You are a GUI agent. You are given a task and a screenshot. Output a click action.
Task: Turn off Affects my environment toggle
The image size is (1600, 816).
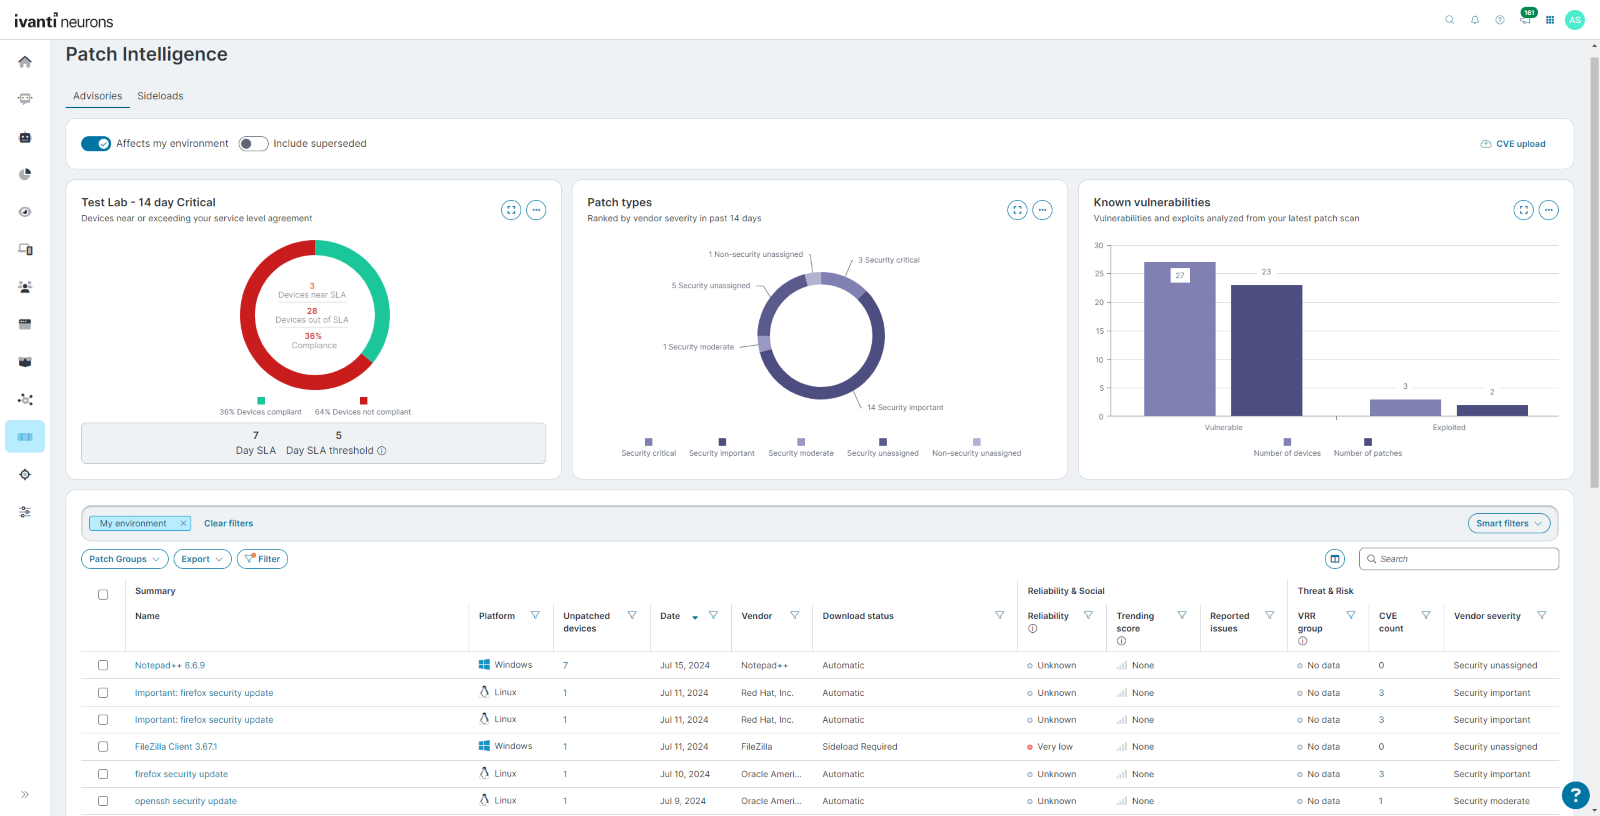coord(96,144)
